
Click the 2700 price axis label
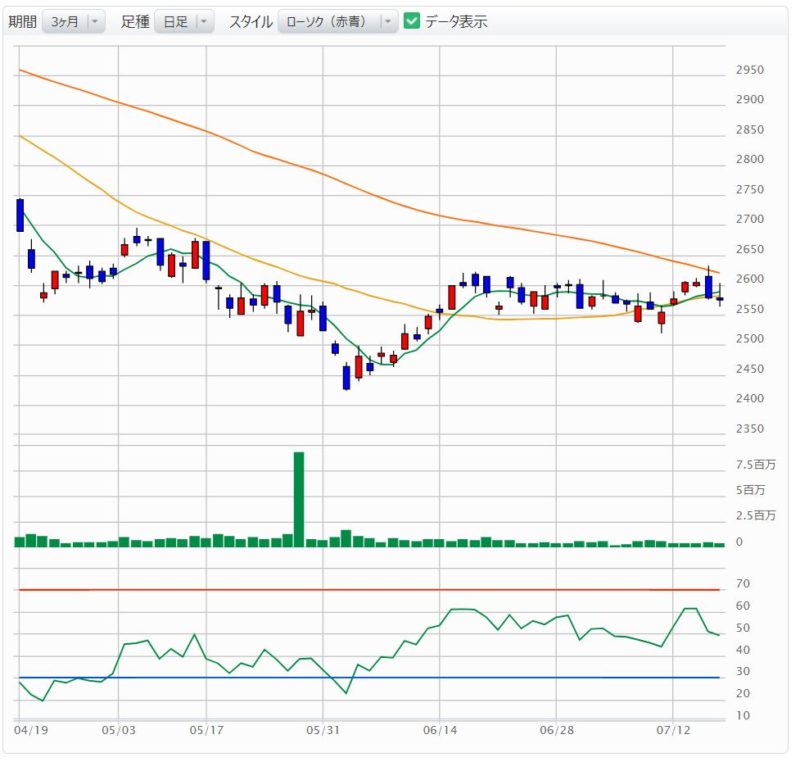[750, 219]
